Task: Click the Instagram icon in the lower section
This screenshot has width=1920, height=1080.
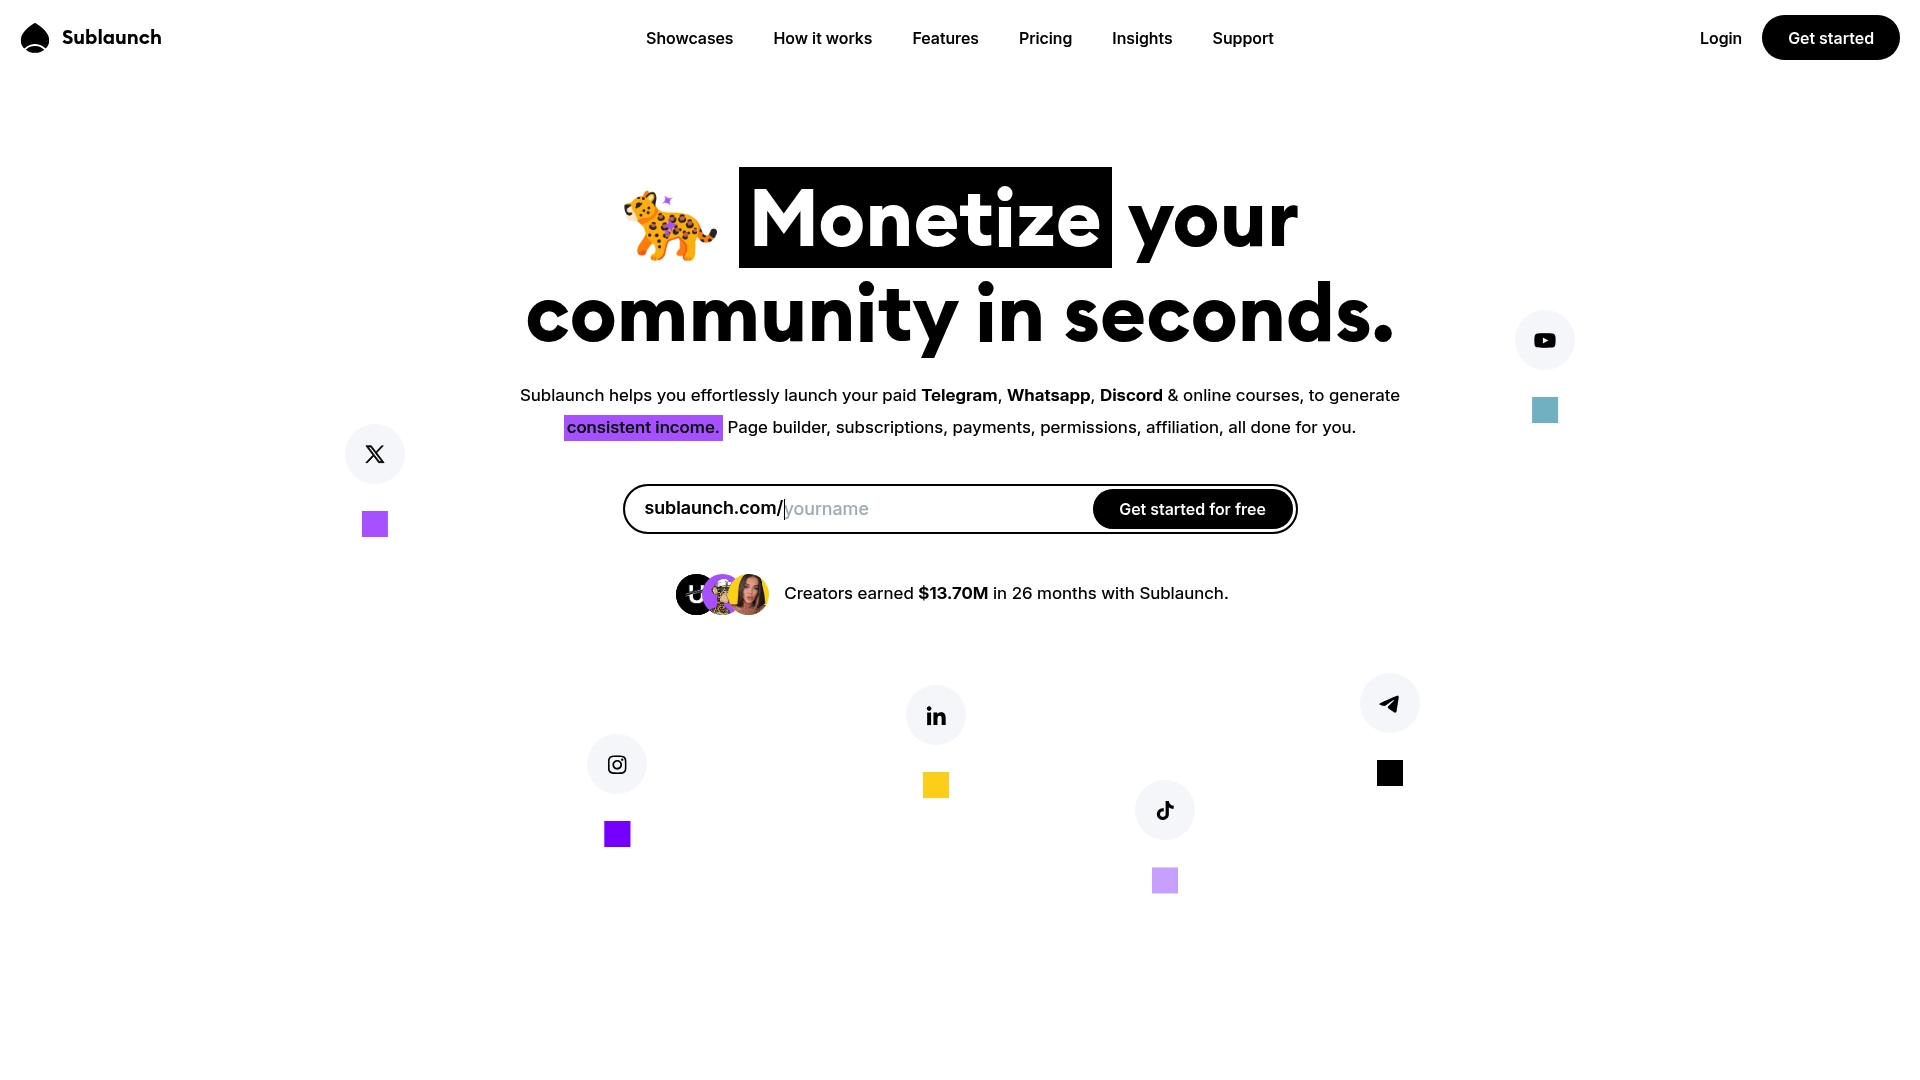Action: click(617, 765)
